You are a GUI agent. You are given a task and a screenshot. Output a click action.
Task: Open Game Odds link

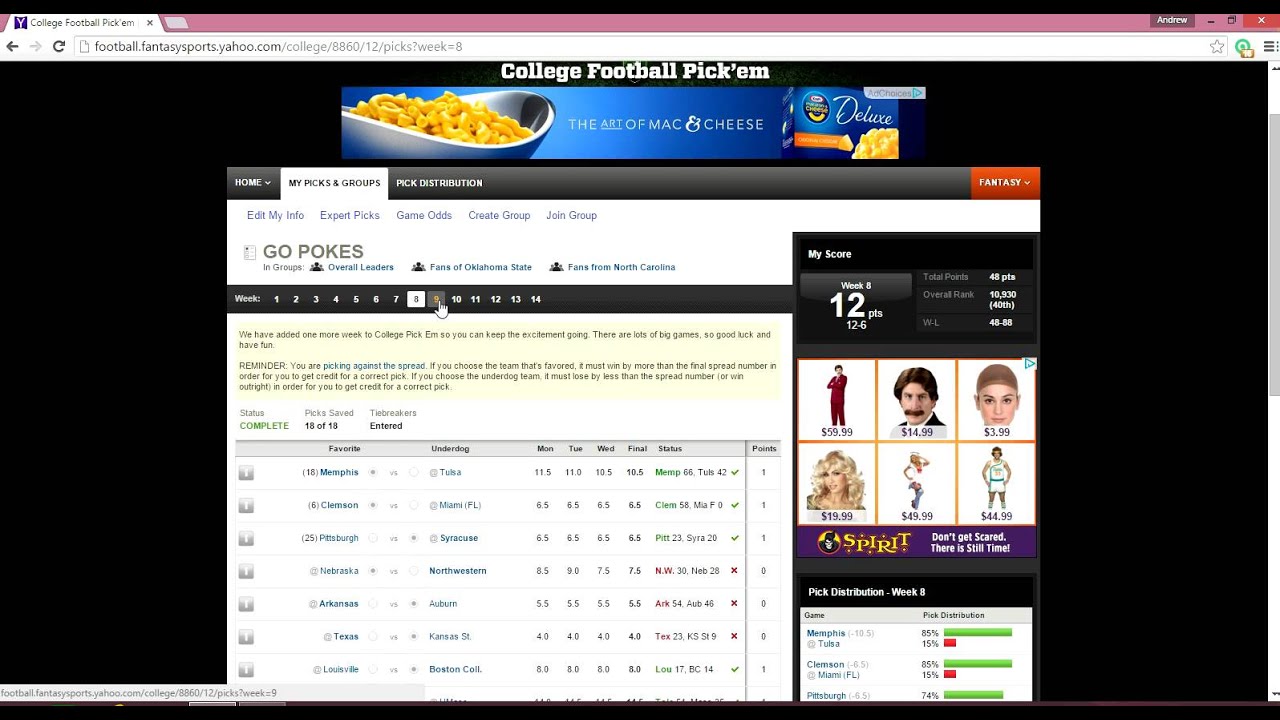click(x=424, y=215)
